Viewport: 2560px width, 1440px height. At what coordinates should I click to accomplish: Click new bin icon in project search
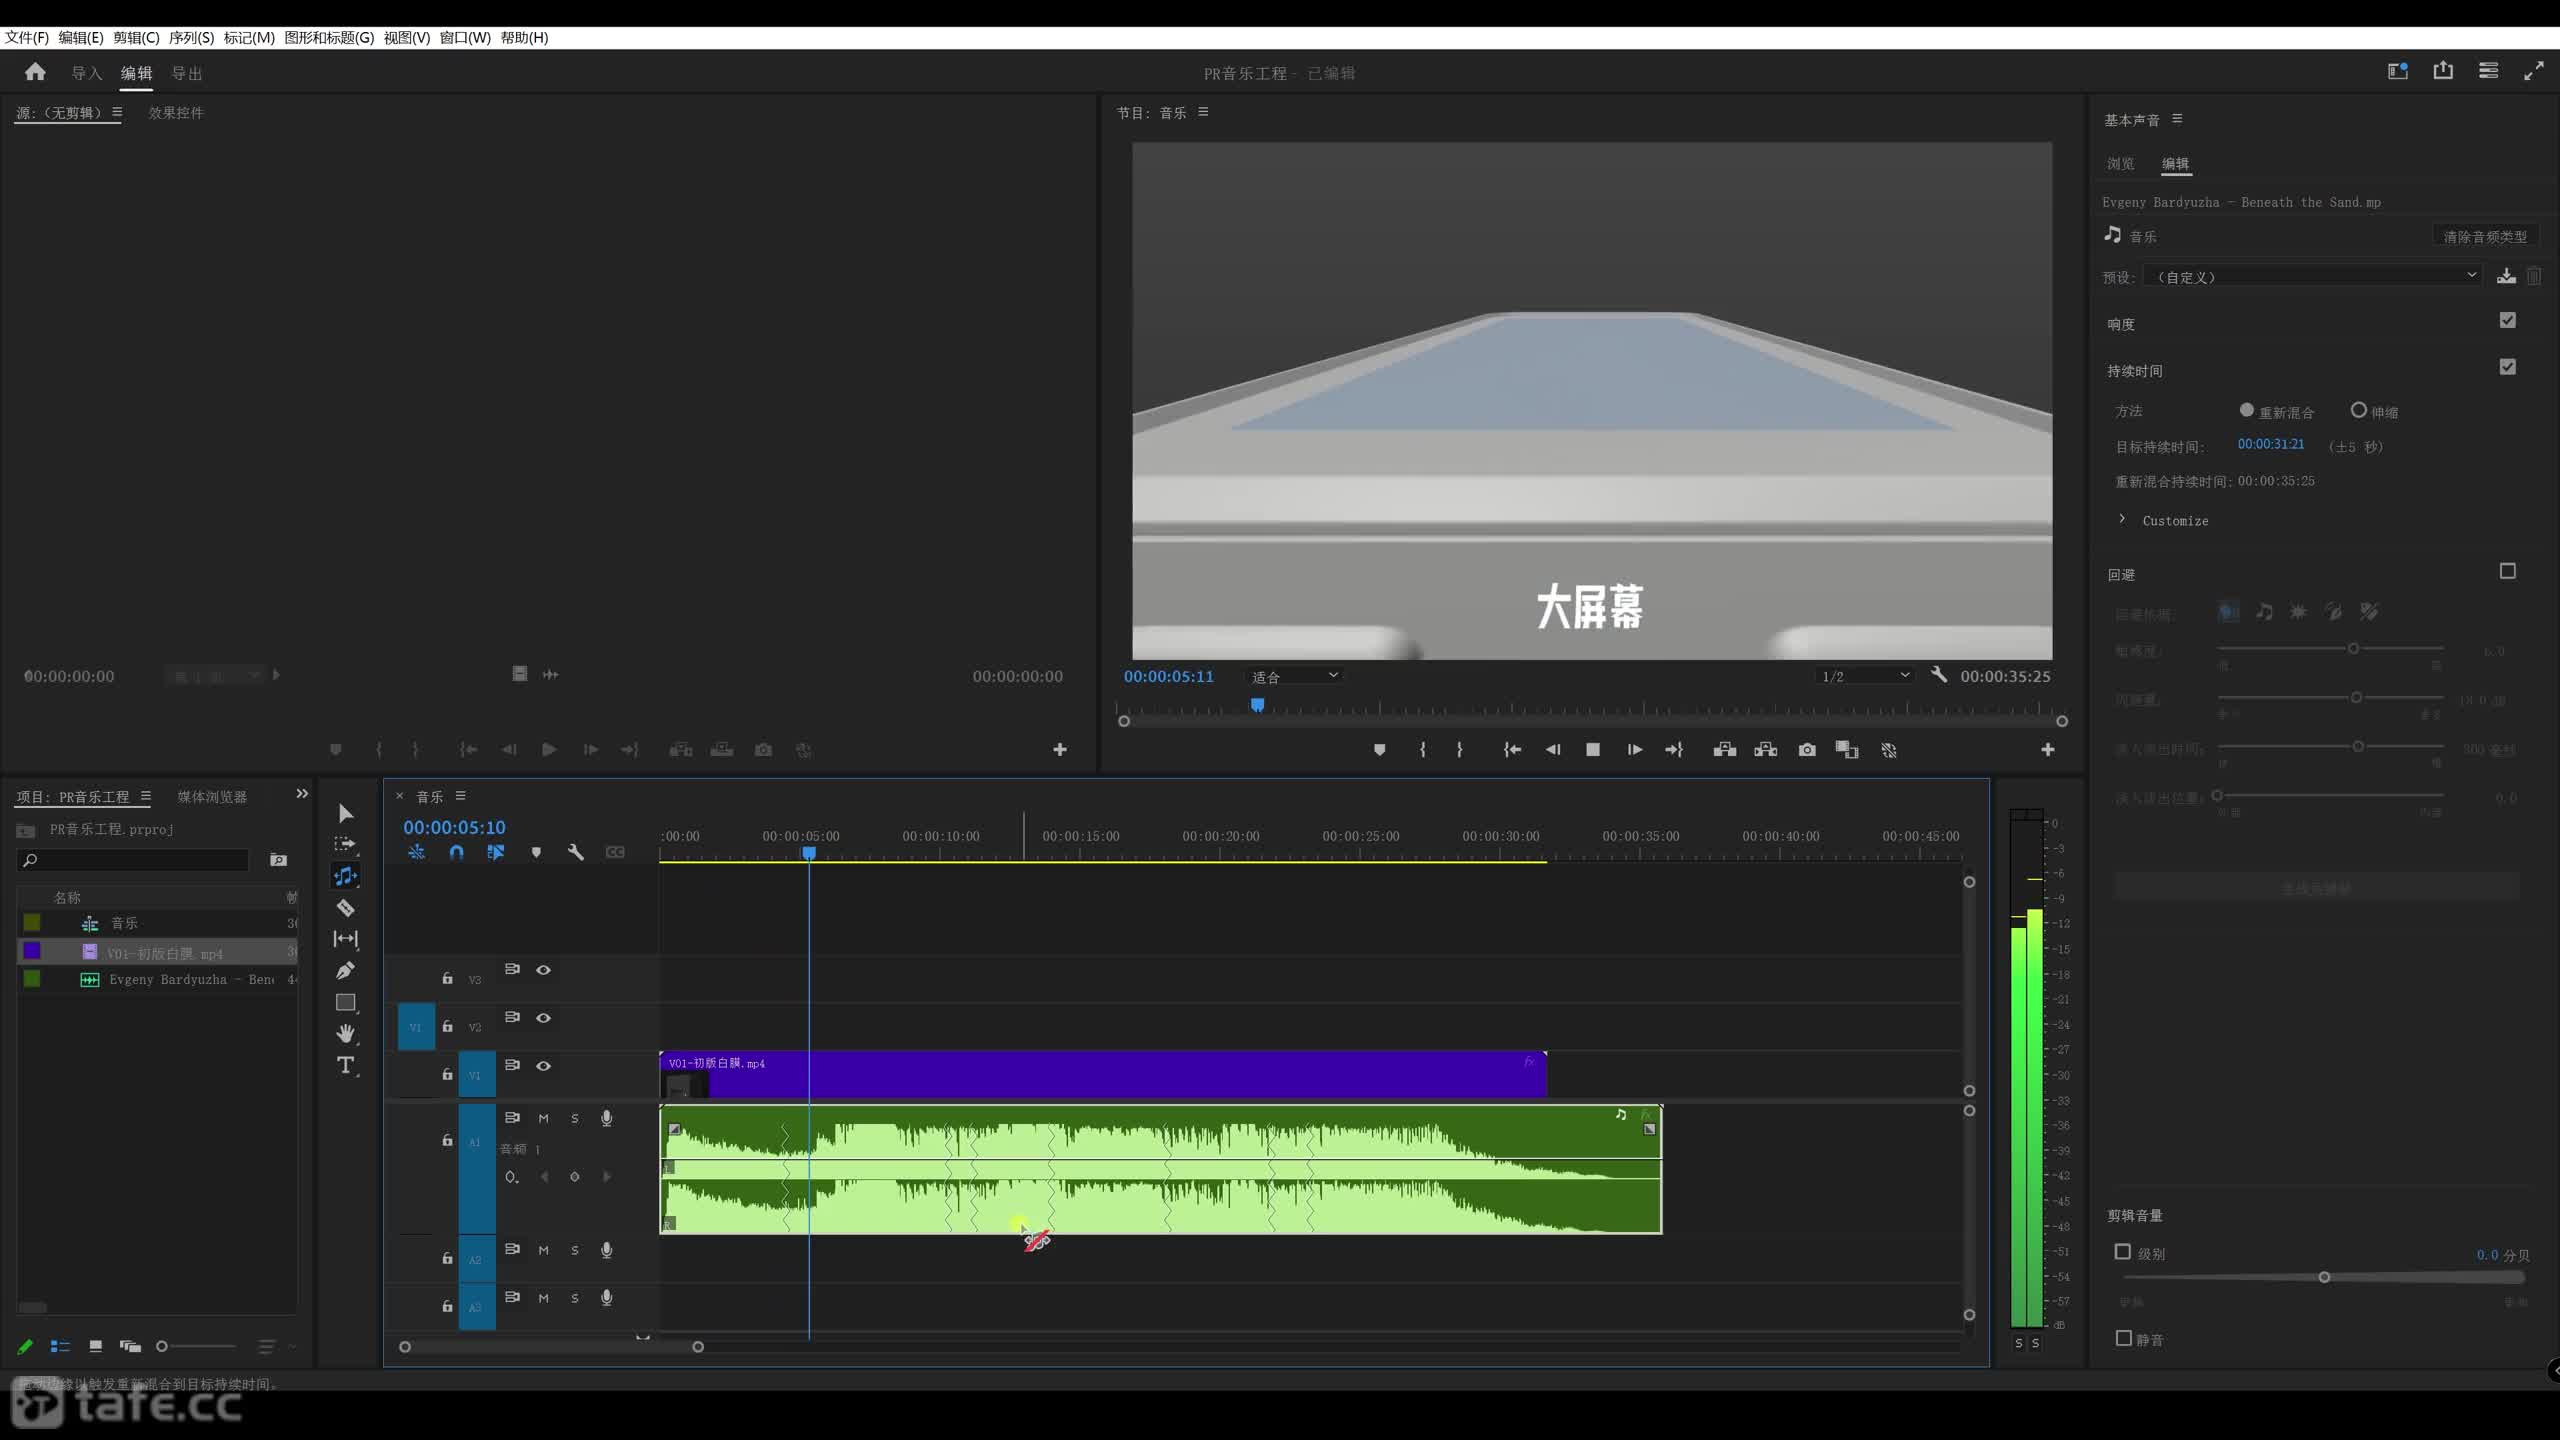(x=278, y=860)
